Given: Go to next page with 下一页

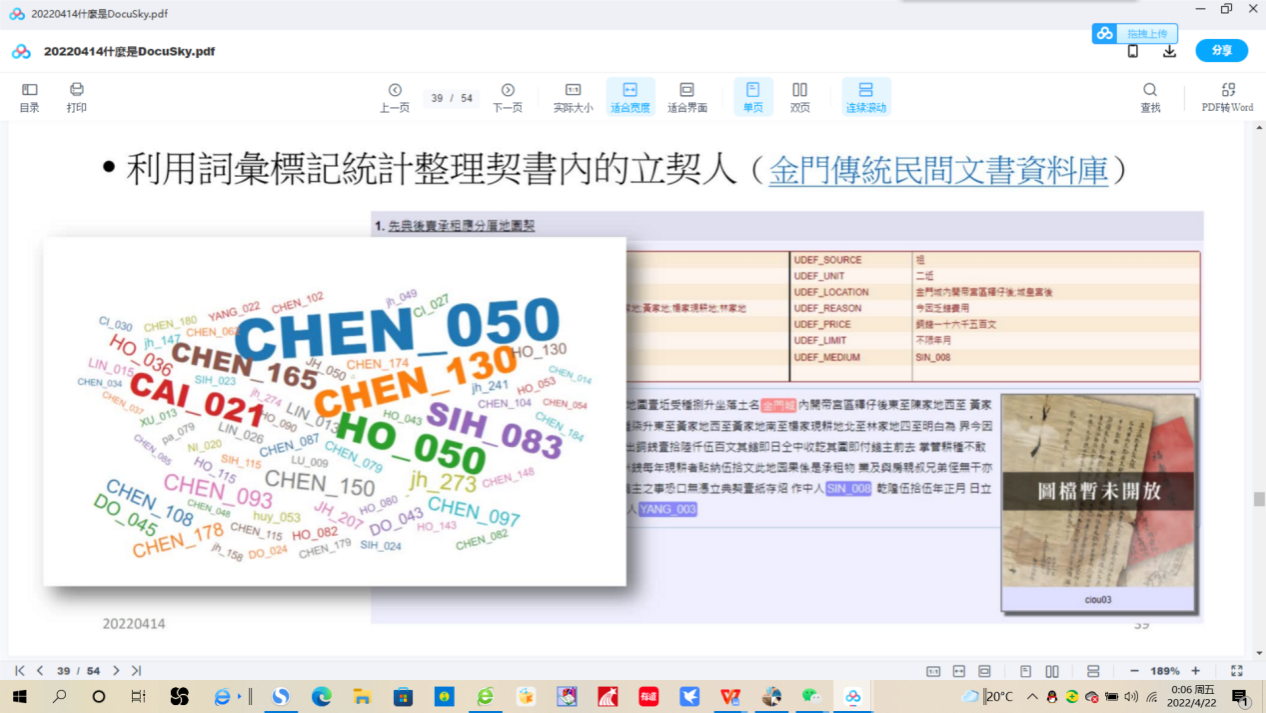Looking at the screenshot, I should pos(507,96).
